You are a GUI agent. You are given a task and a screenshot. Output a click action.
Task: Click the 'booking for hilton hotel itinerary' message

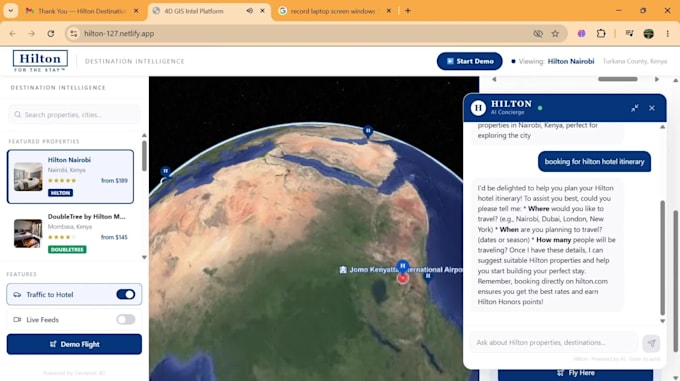tap(595, 162)
